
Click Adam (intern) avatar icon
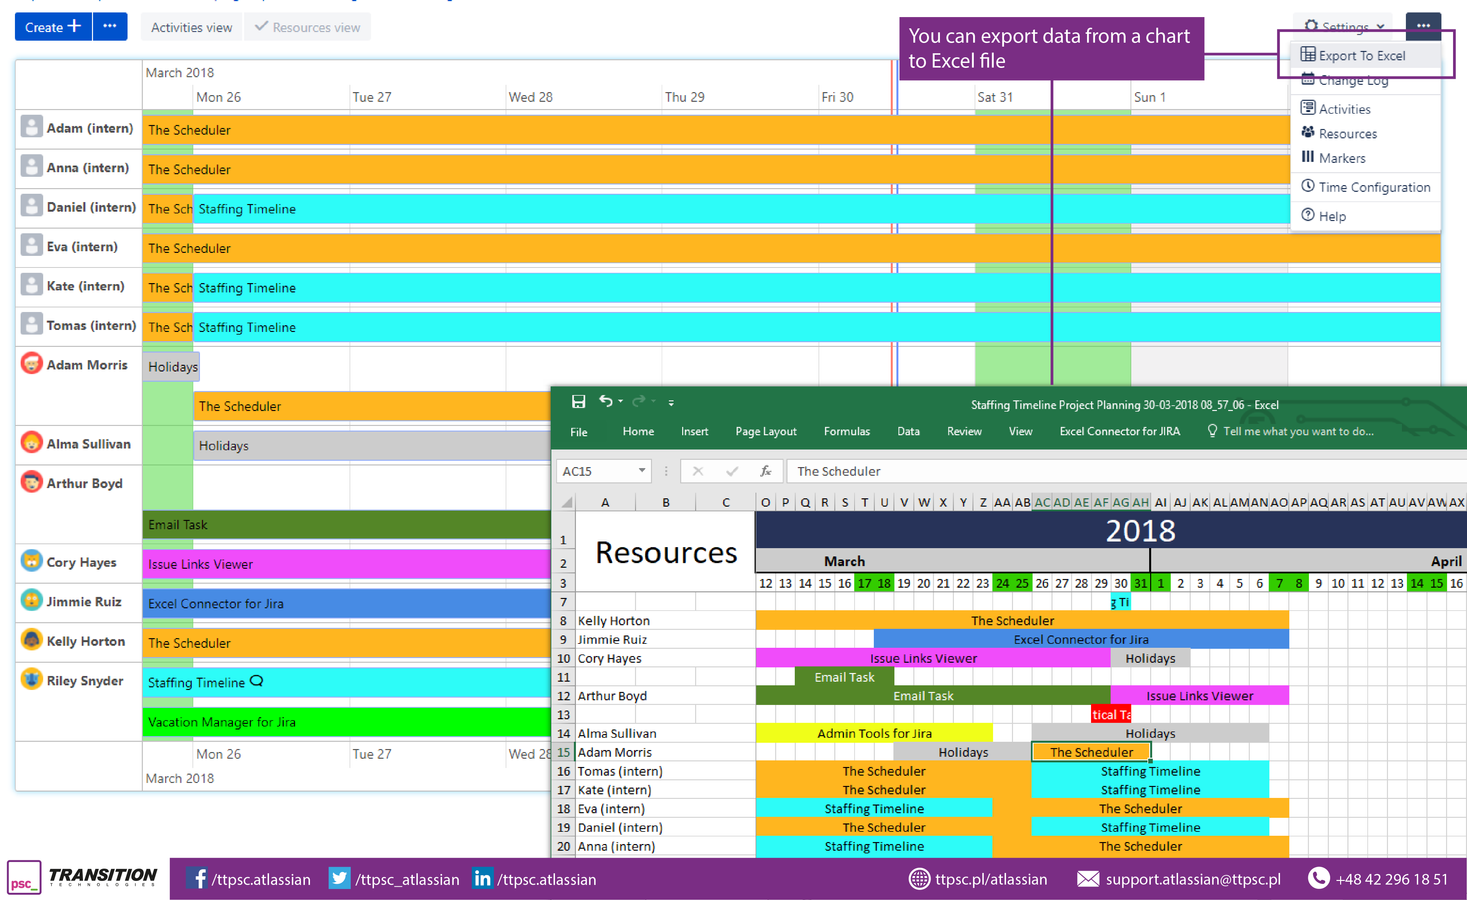pyautogui.click(x=32, y=127)
